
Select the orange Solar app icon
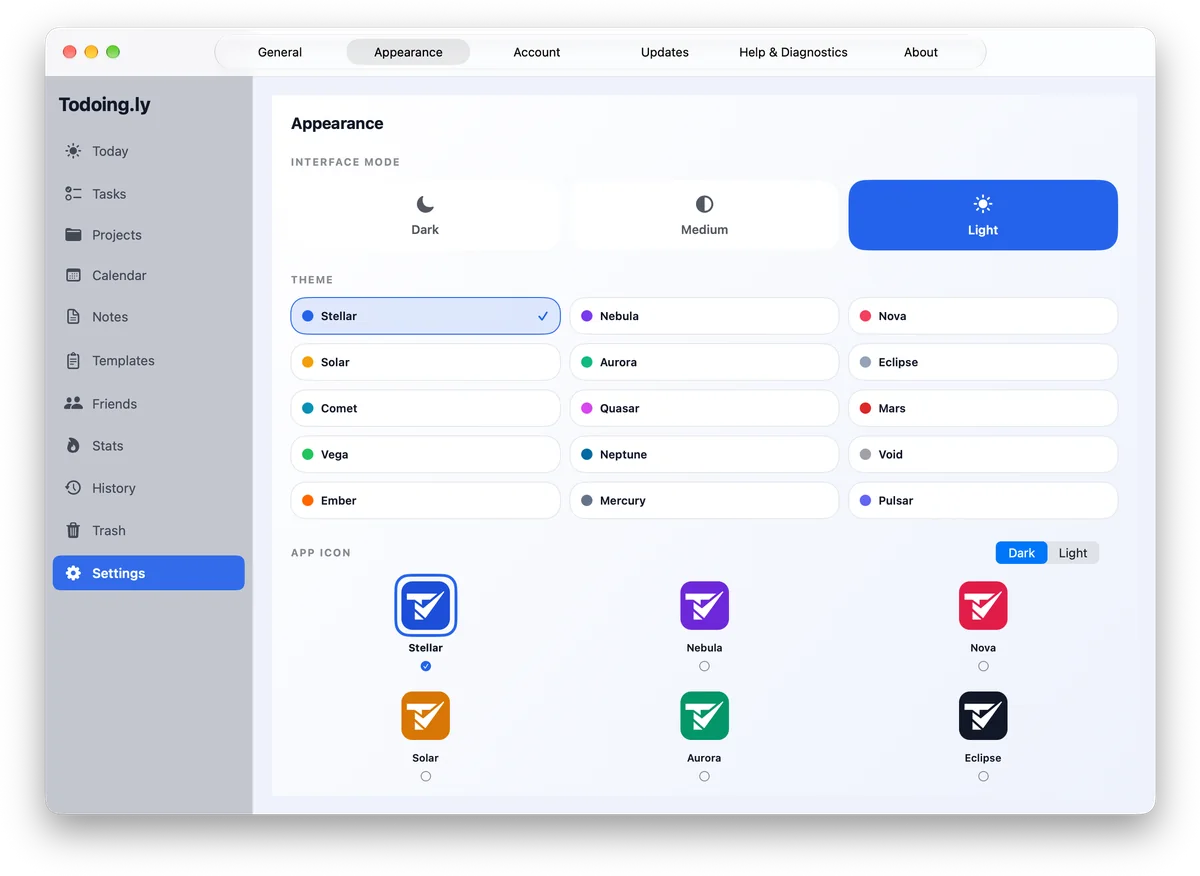click(426, 716)
